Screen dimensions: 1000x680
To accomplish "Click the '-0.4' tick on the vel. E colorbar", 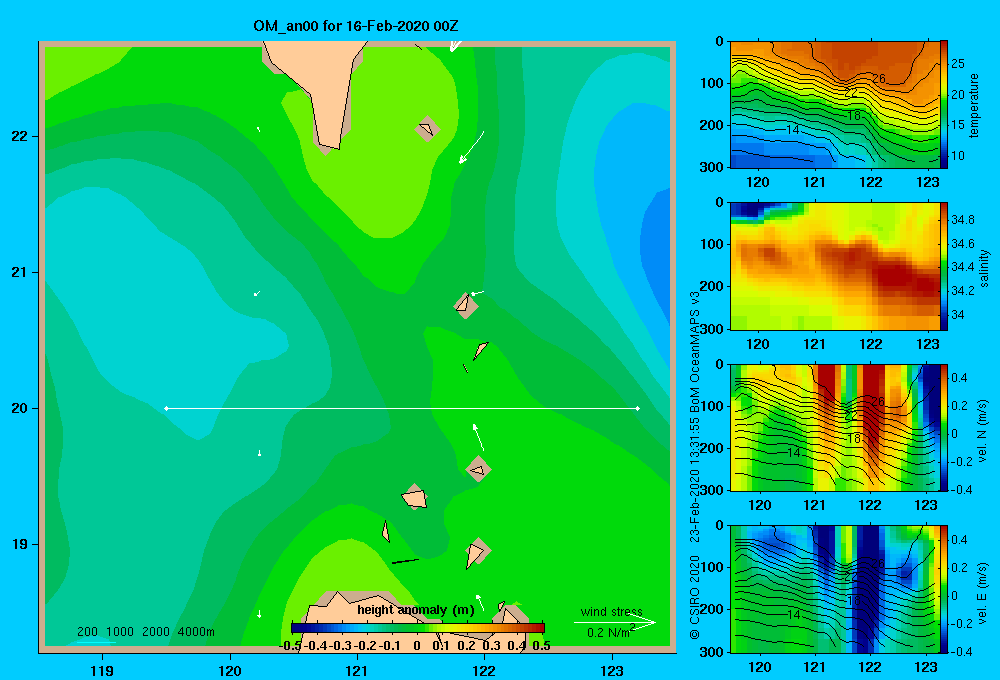I will click(x=961, y=651).
